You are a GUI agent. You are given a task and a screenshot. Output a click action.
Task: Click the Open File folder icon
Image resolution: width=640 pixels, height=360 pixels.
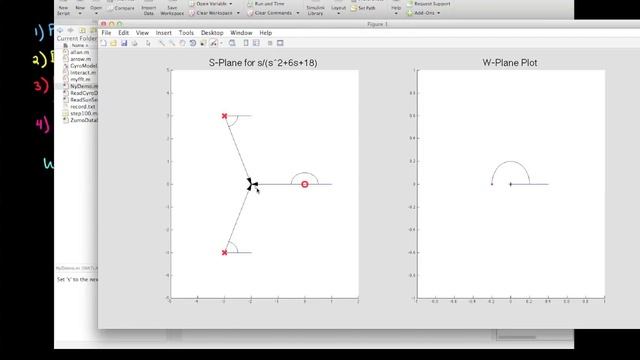click(113, 43)
